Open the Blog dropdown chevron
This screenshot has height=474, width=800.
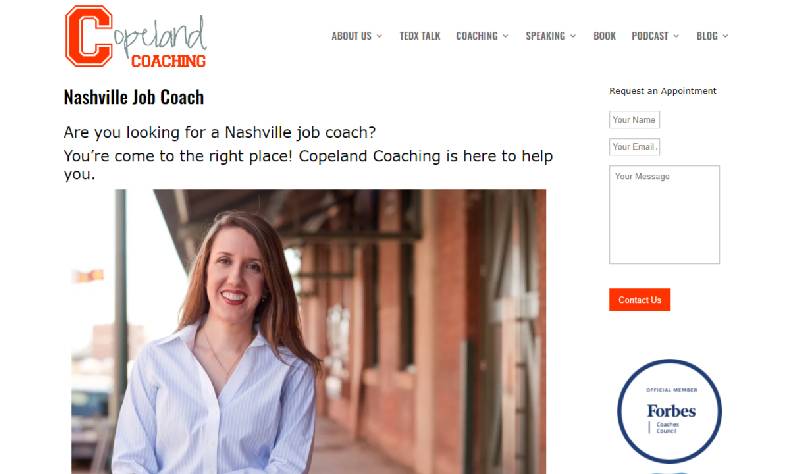725,36
